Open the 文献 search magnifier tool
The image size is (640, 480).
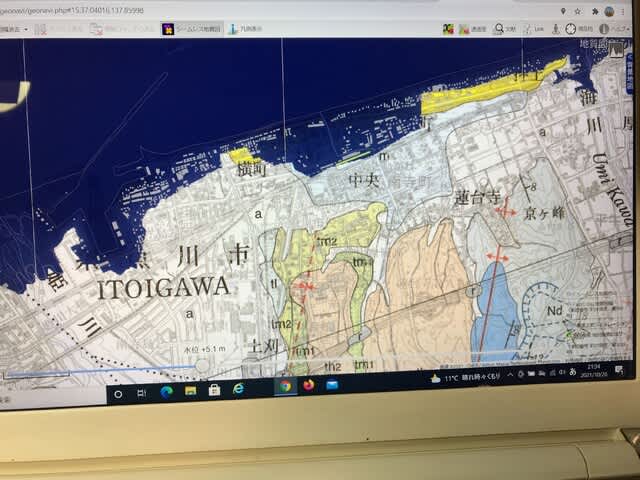497,29
